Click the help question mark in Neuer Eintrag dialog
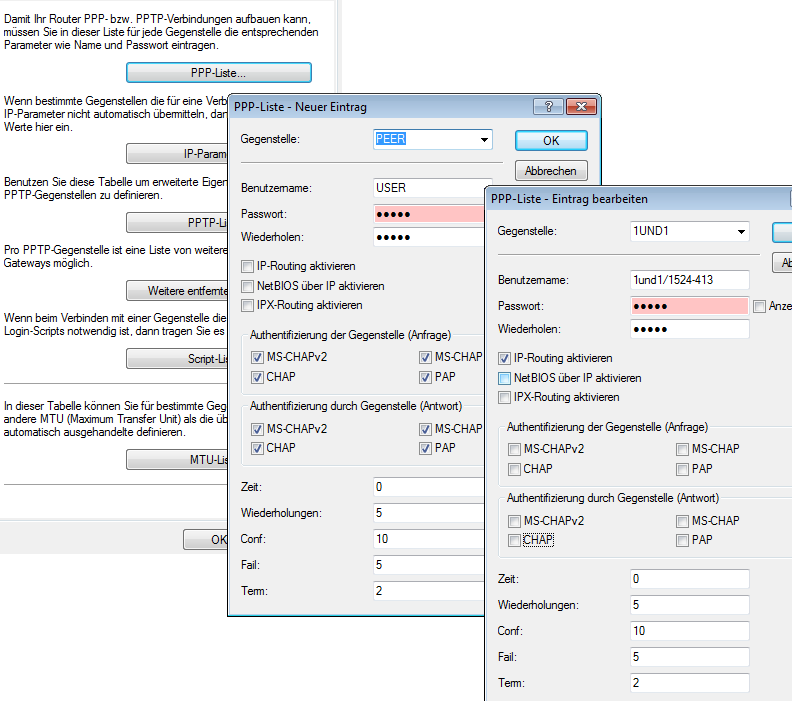 coord(548,107)
